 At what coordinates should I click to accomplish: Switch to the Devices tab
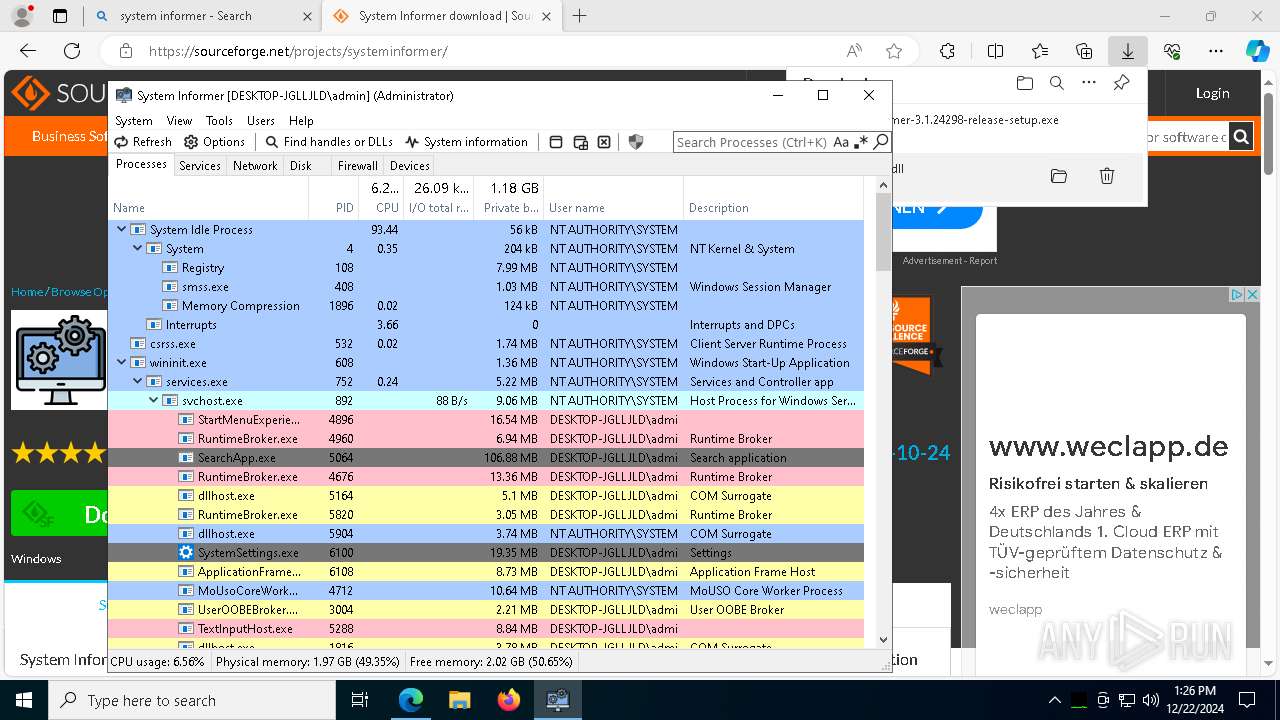pyautogui.click(x=410, y=166)
